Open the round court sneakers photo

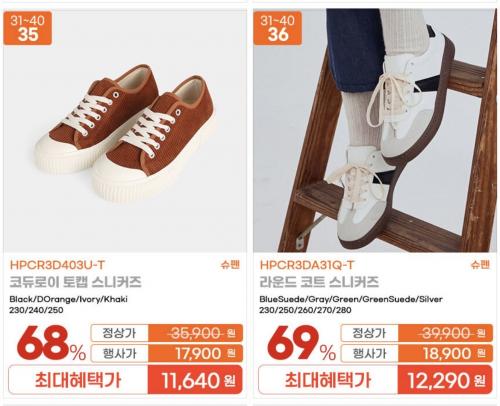(375, 131)
